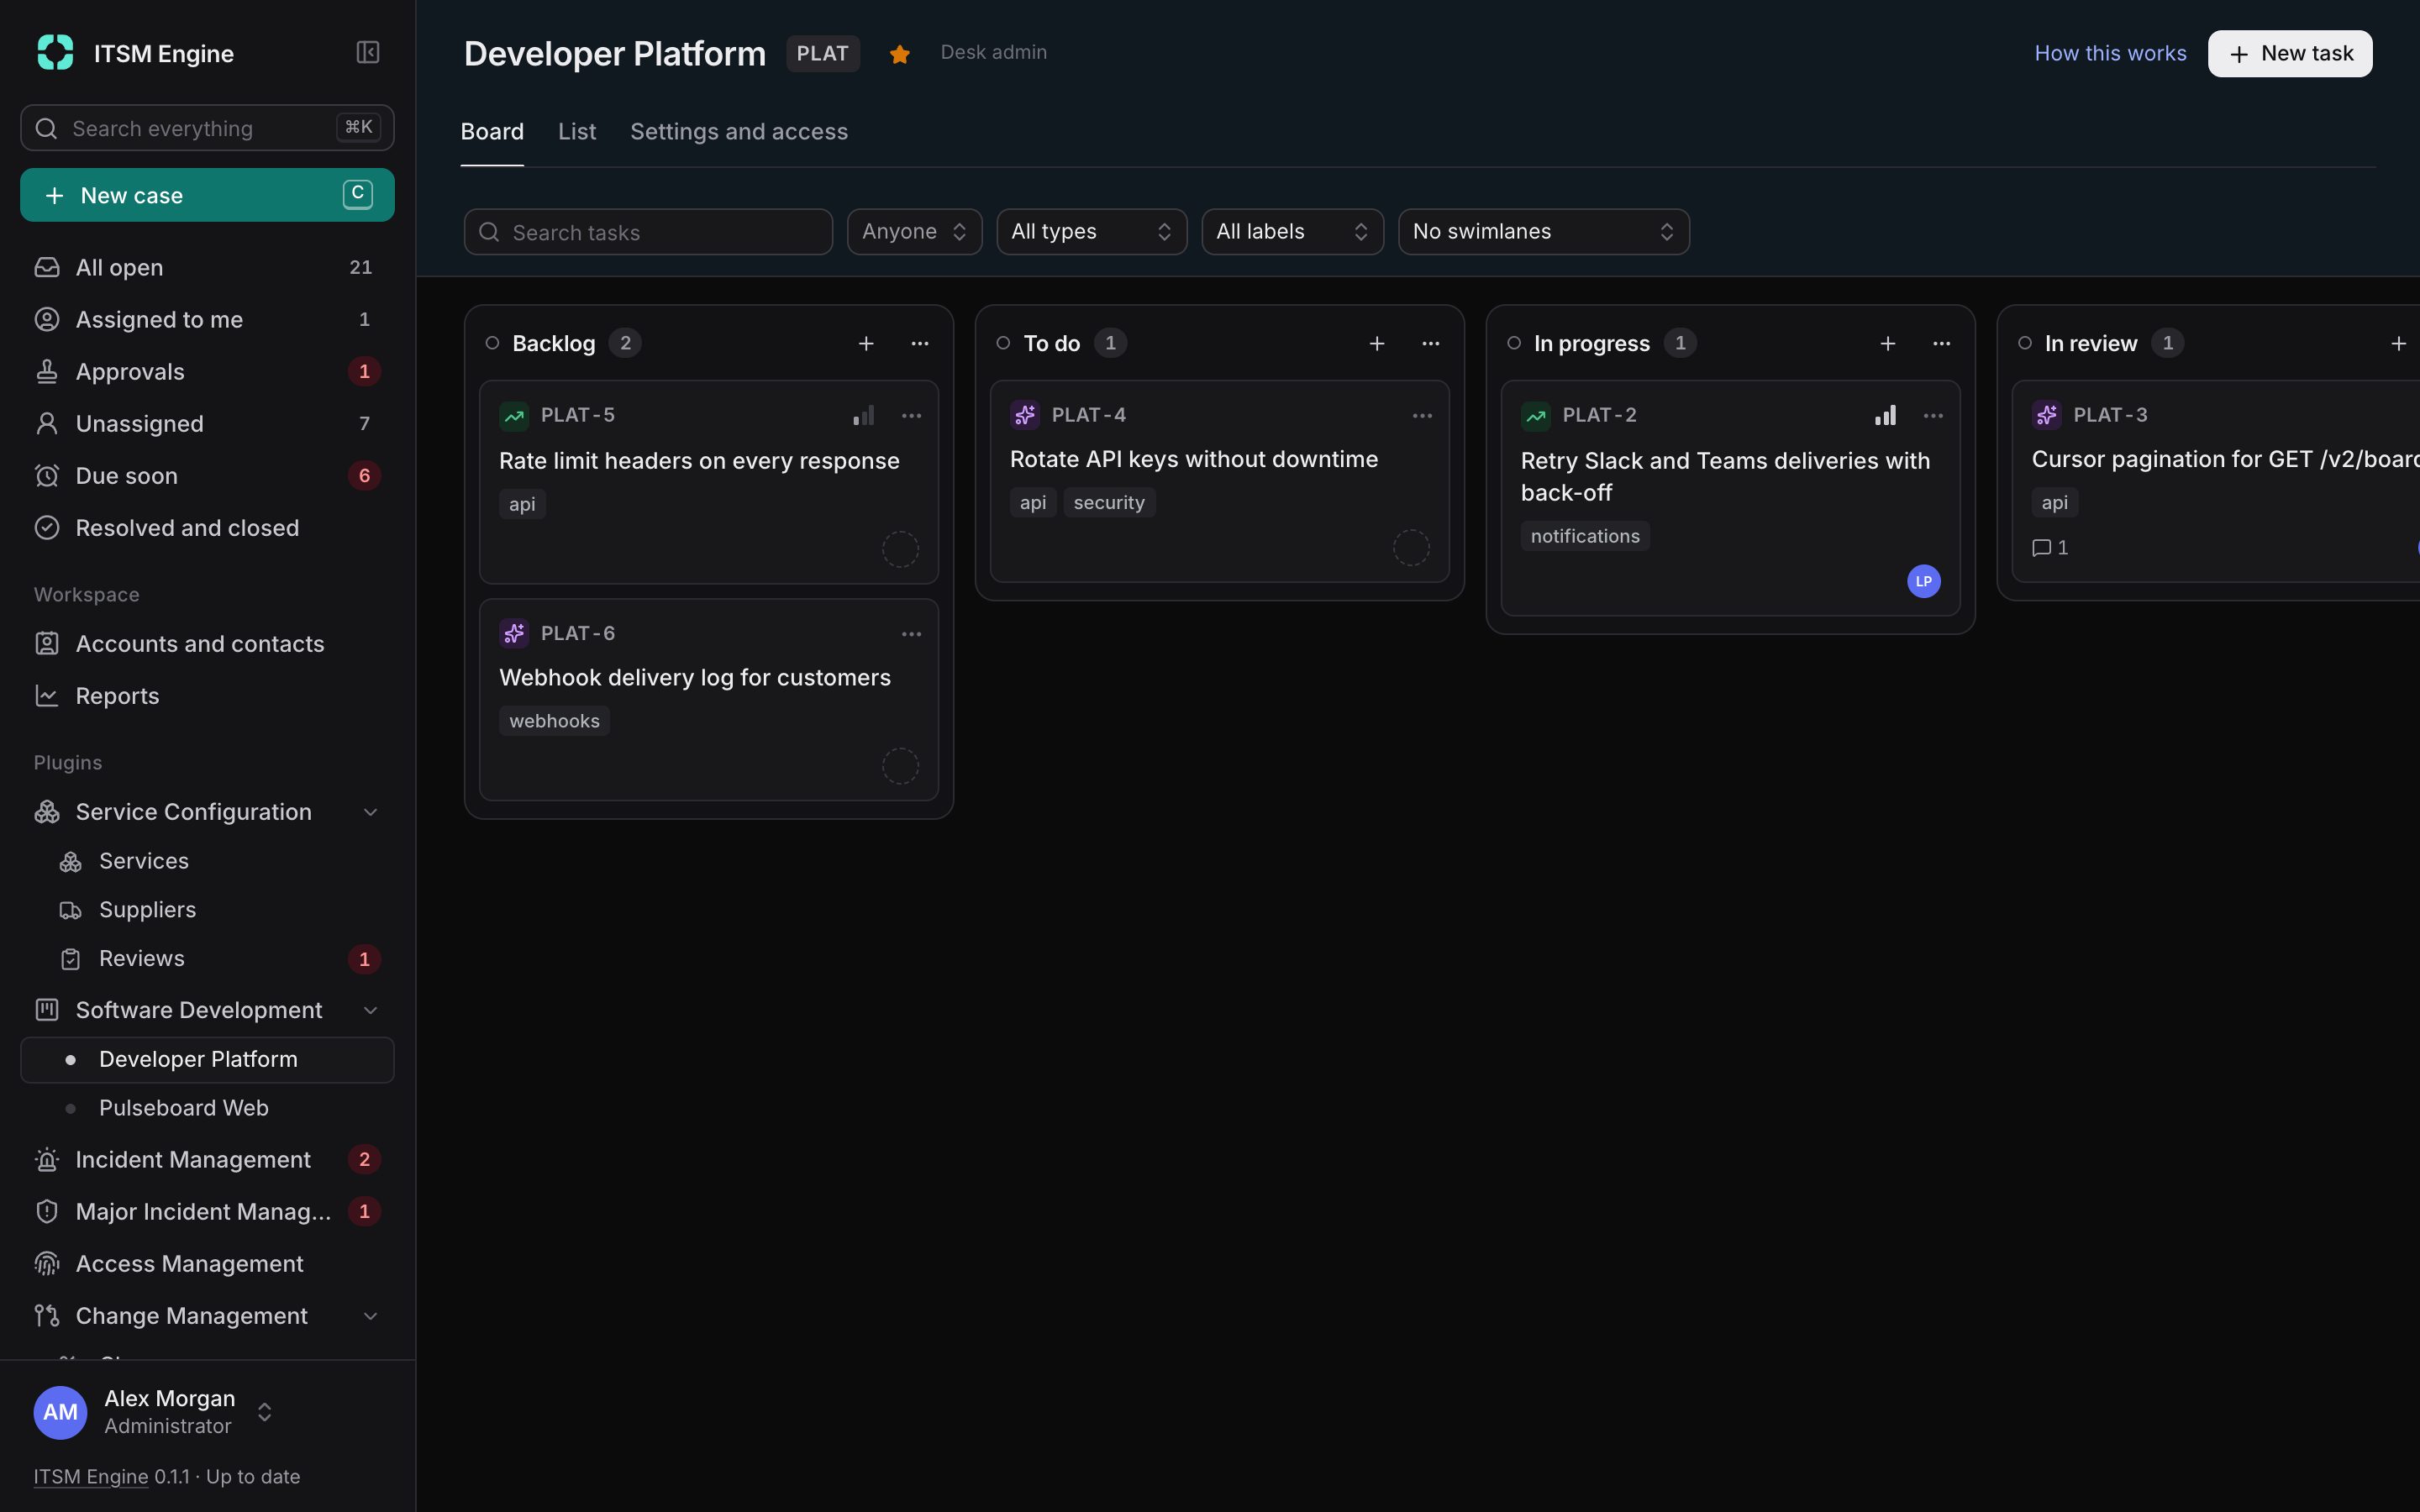Open PLAT-5 card options menu
Viewport: 2420px width, 1512px height.
point(911,415)
